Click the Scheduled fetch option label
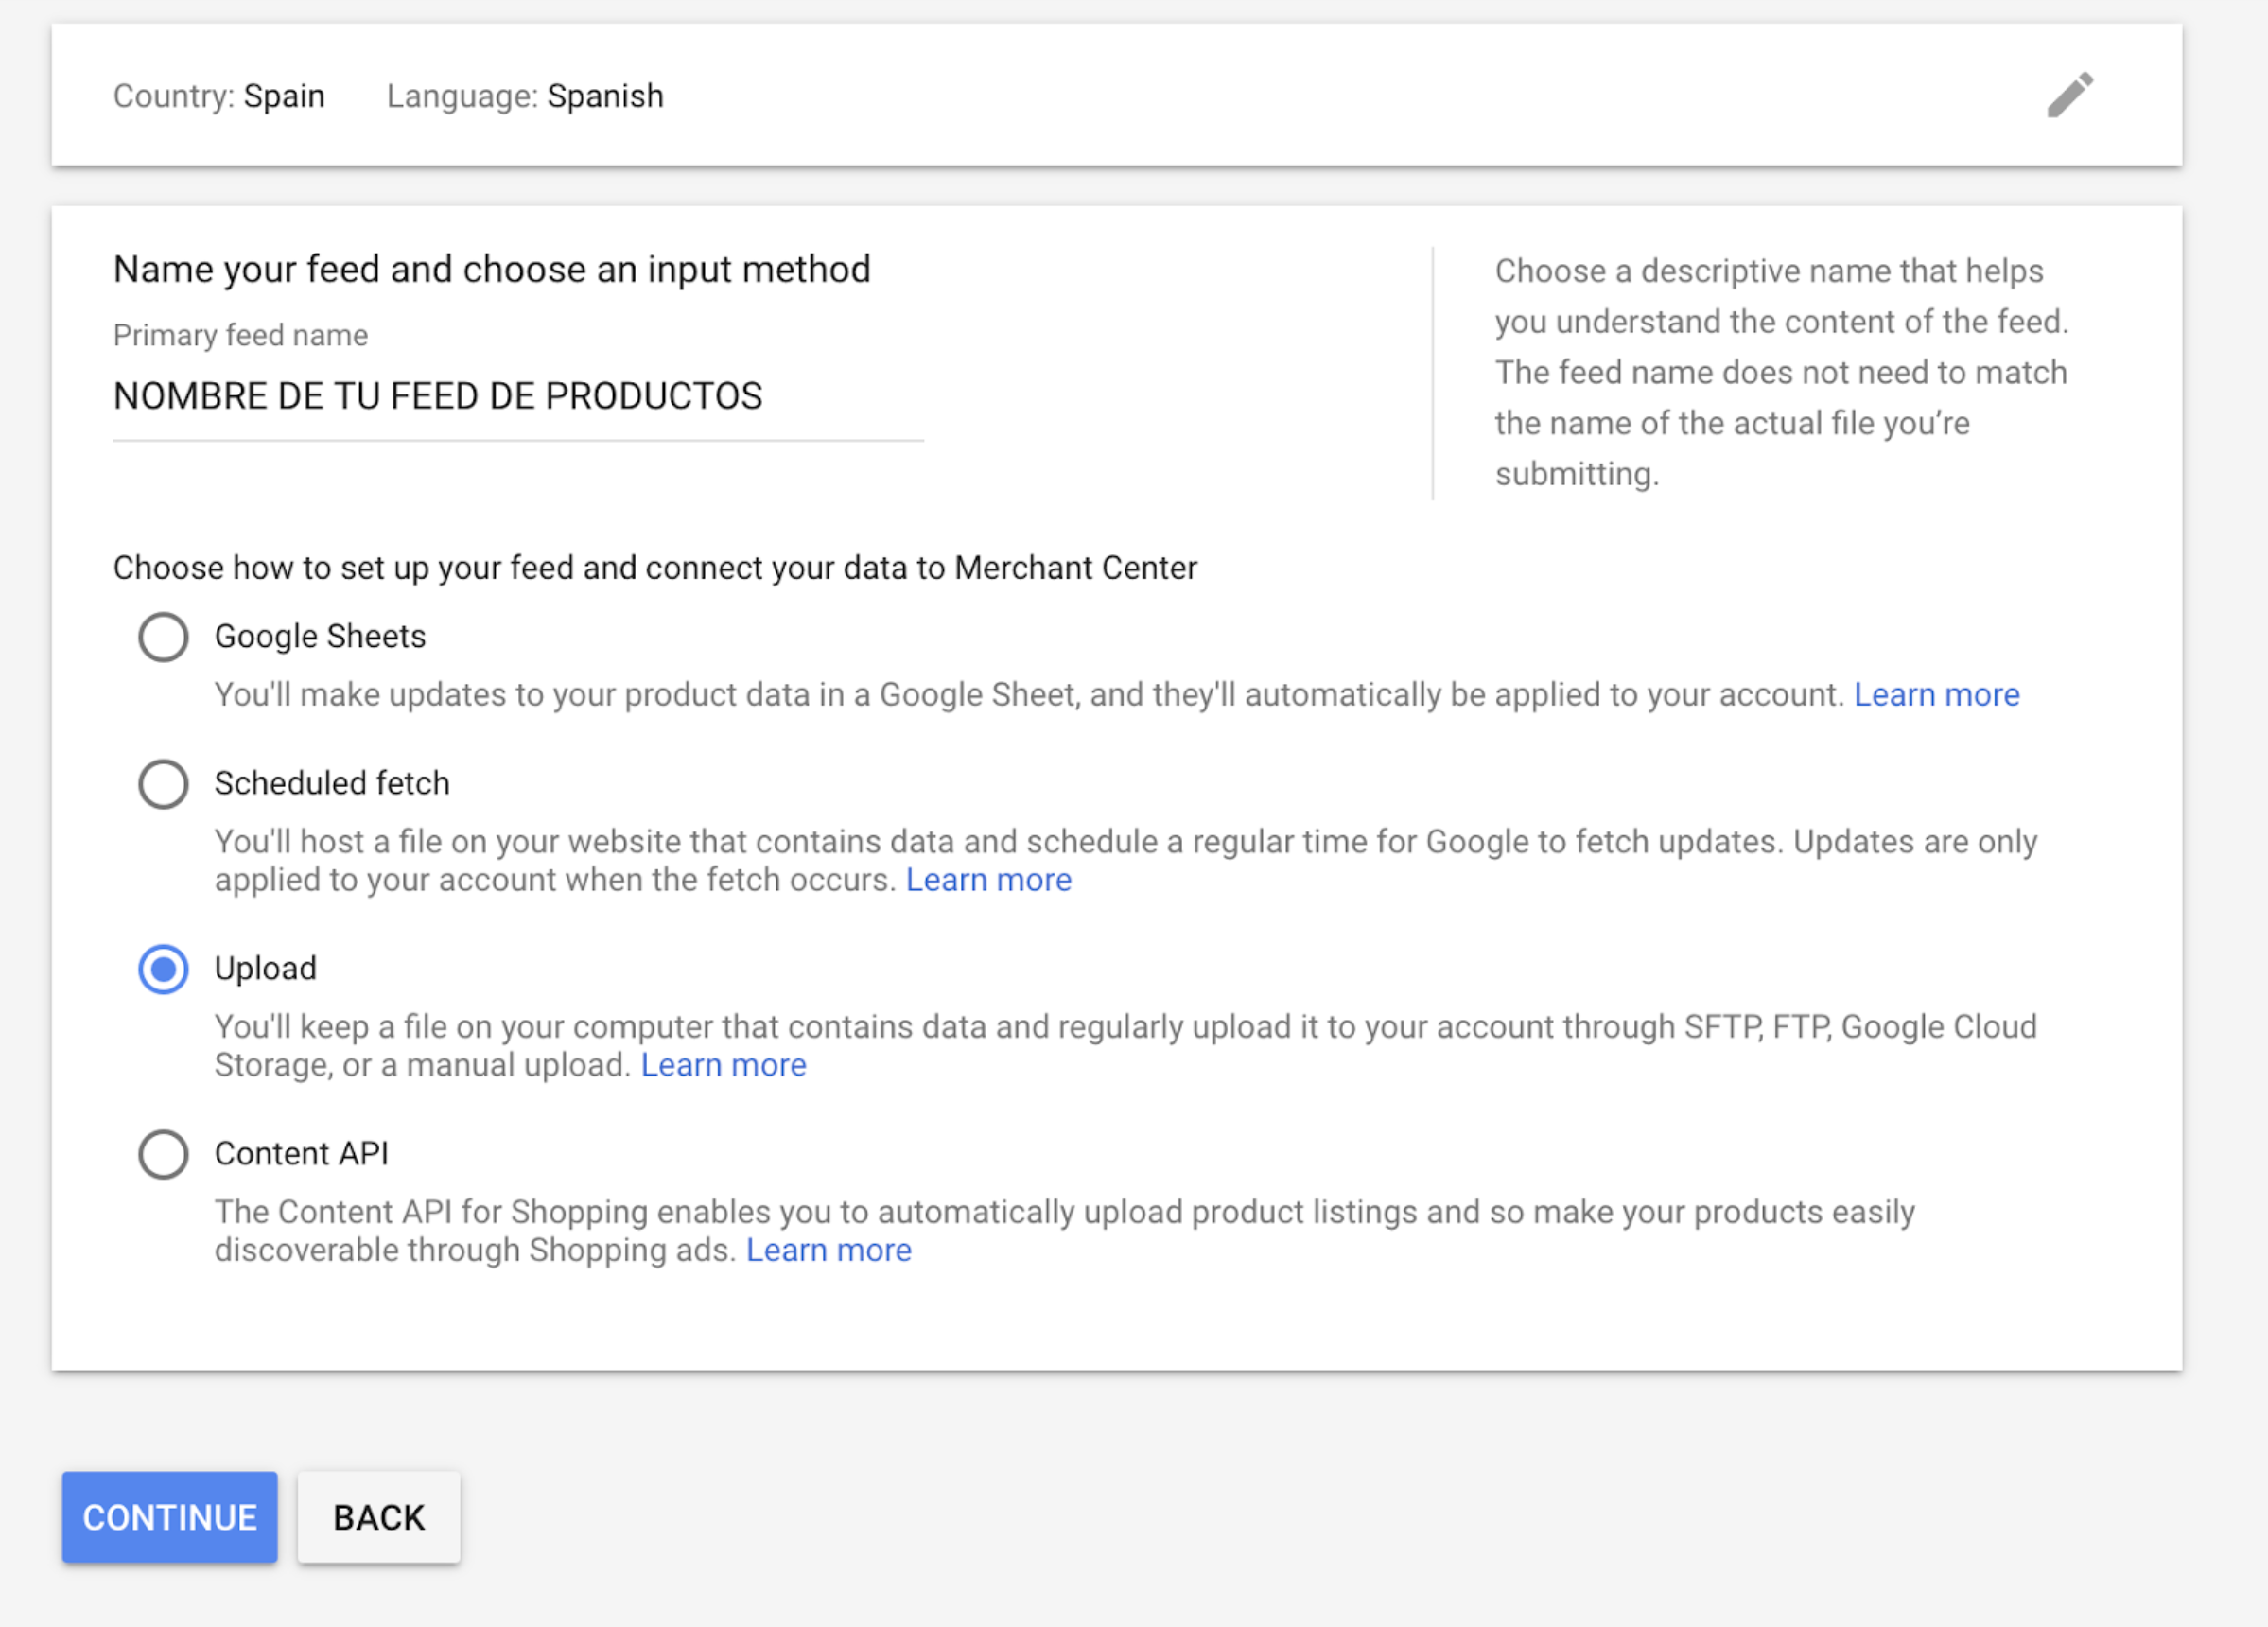The width and height of the screenshot is (2268, 1627). [332, 783]
